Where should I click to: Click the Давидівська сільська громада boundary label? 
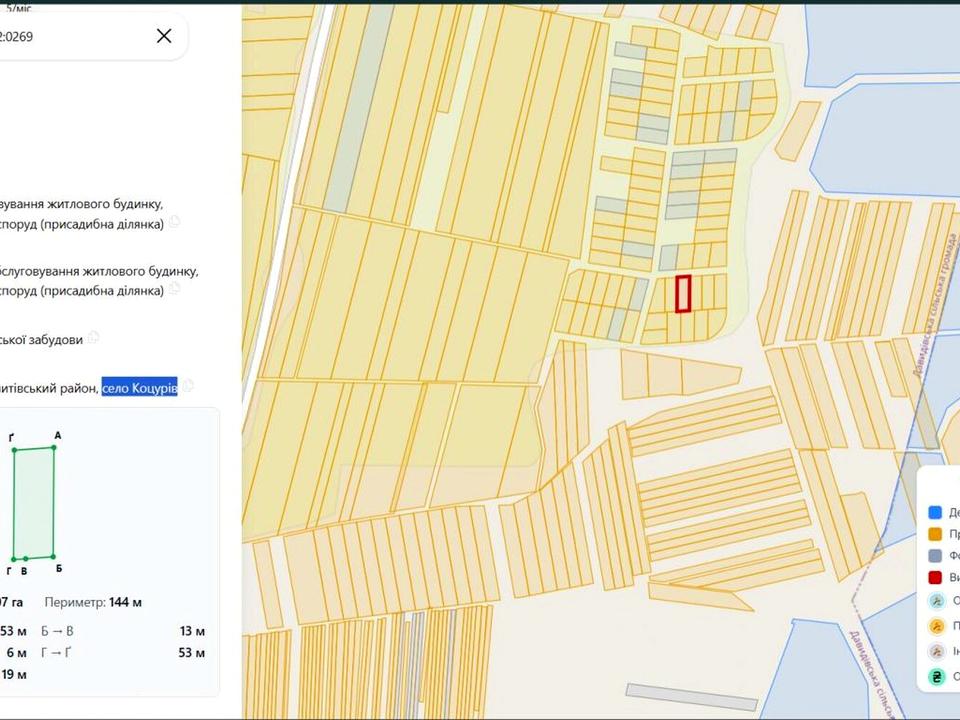935,304
